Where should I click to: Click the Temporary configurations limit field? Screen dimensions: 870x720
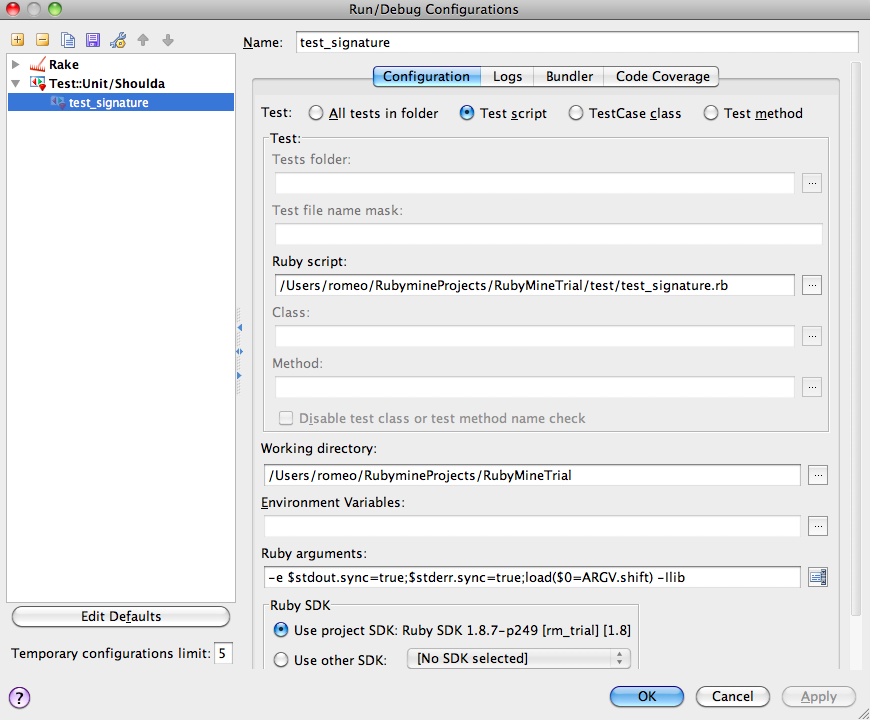(x=223, y=653)
